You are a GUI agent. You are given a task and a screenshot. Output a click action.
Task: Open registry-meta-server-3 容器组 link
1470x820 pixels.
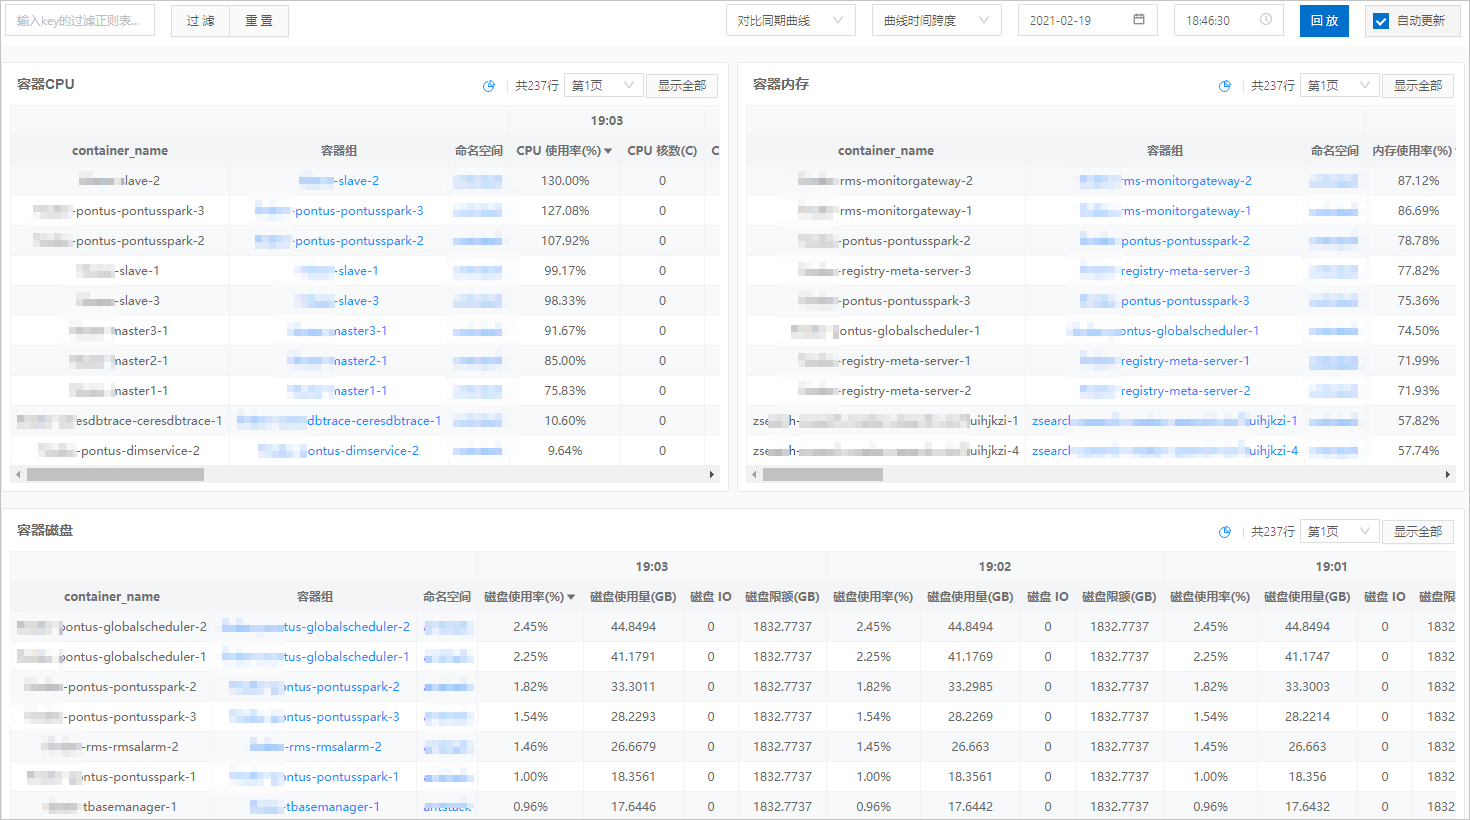click(1165, 271)
